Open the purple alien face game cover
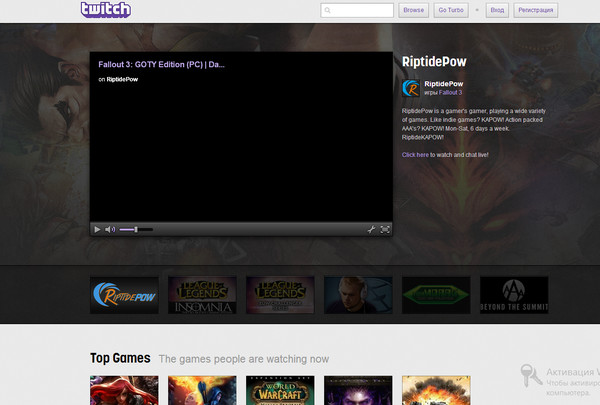 (x=358, y=390)
